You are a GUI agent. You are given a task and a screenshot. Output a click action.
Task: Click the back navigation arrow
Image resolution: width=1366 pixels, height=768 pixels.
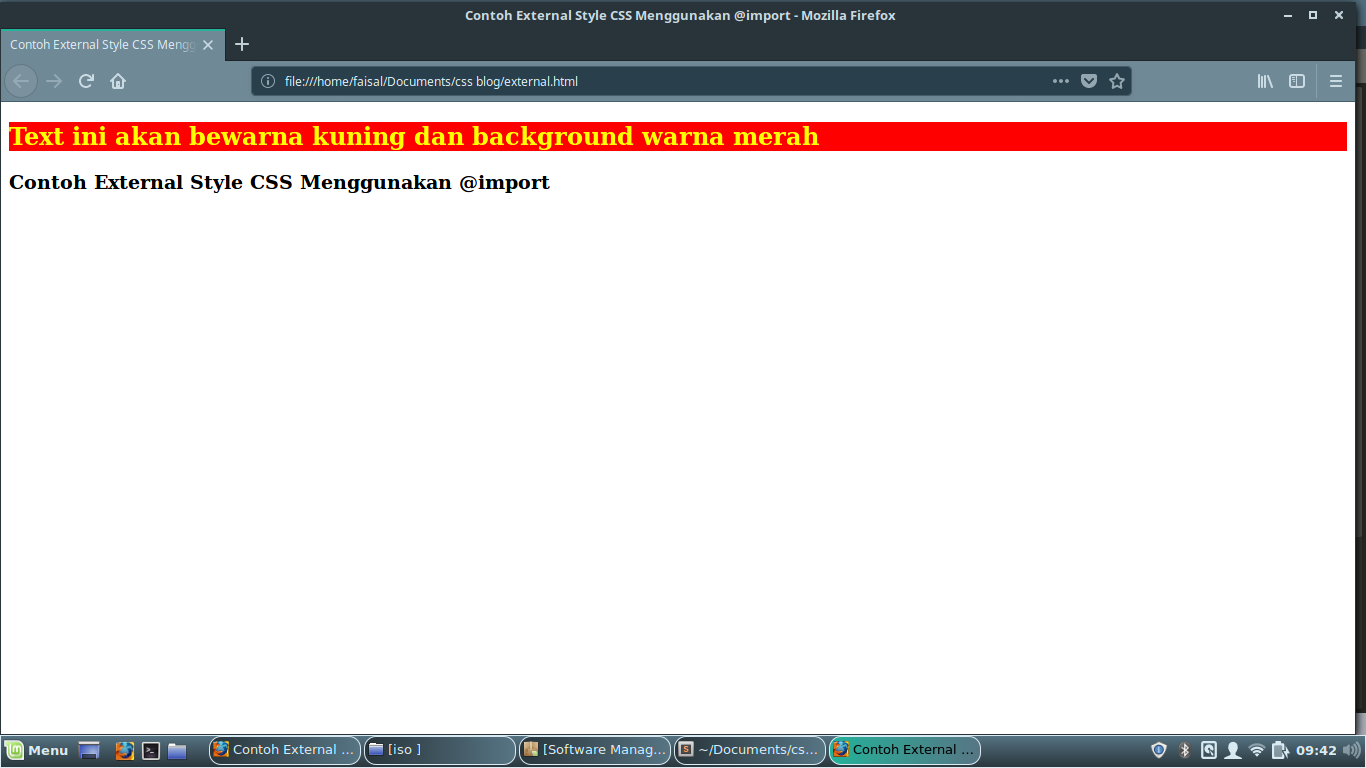coord(20,81)
